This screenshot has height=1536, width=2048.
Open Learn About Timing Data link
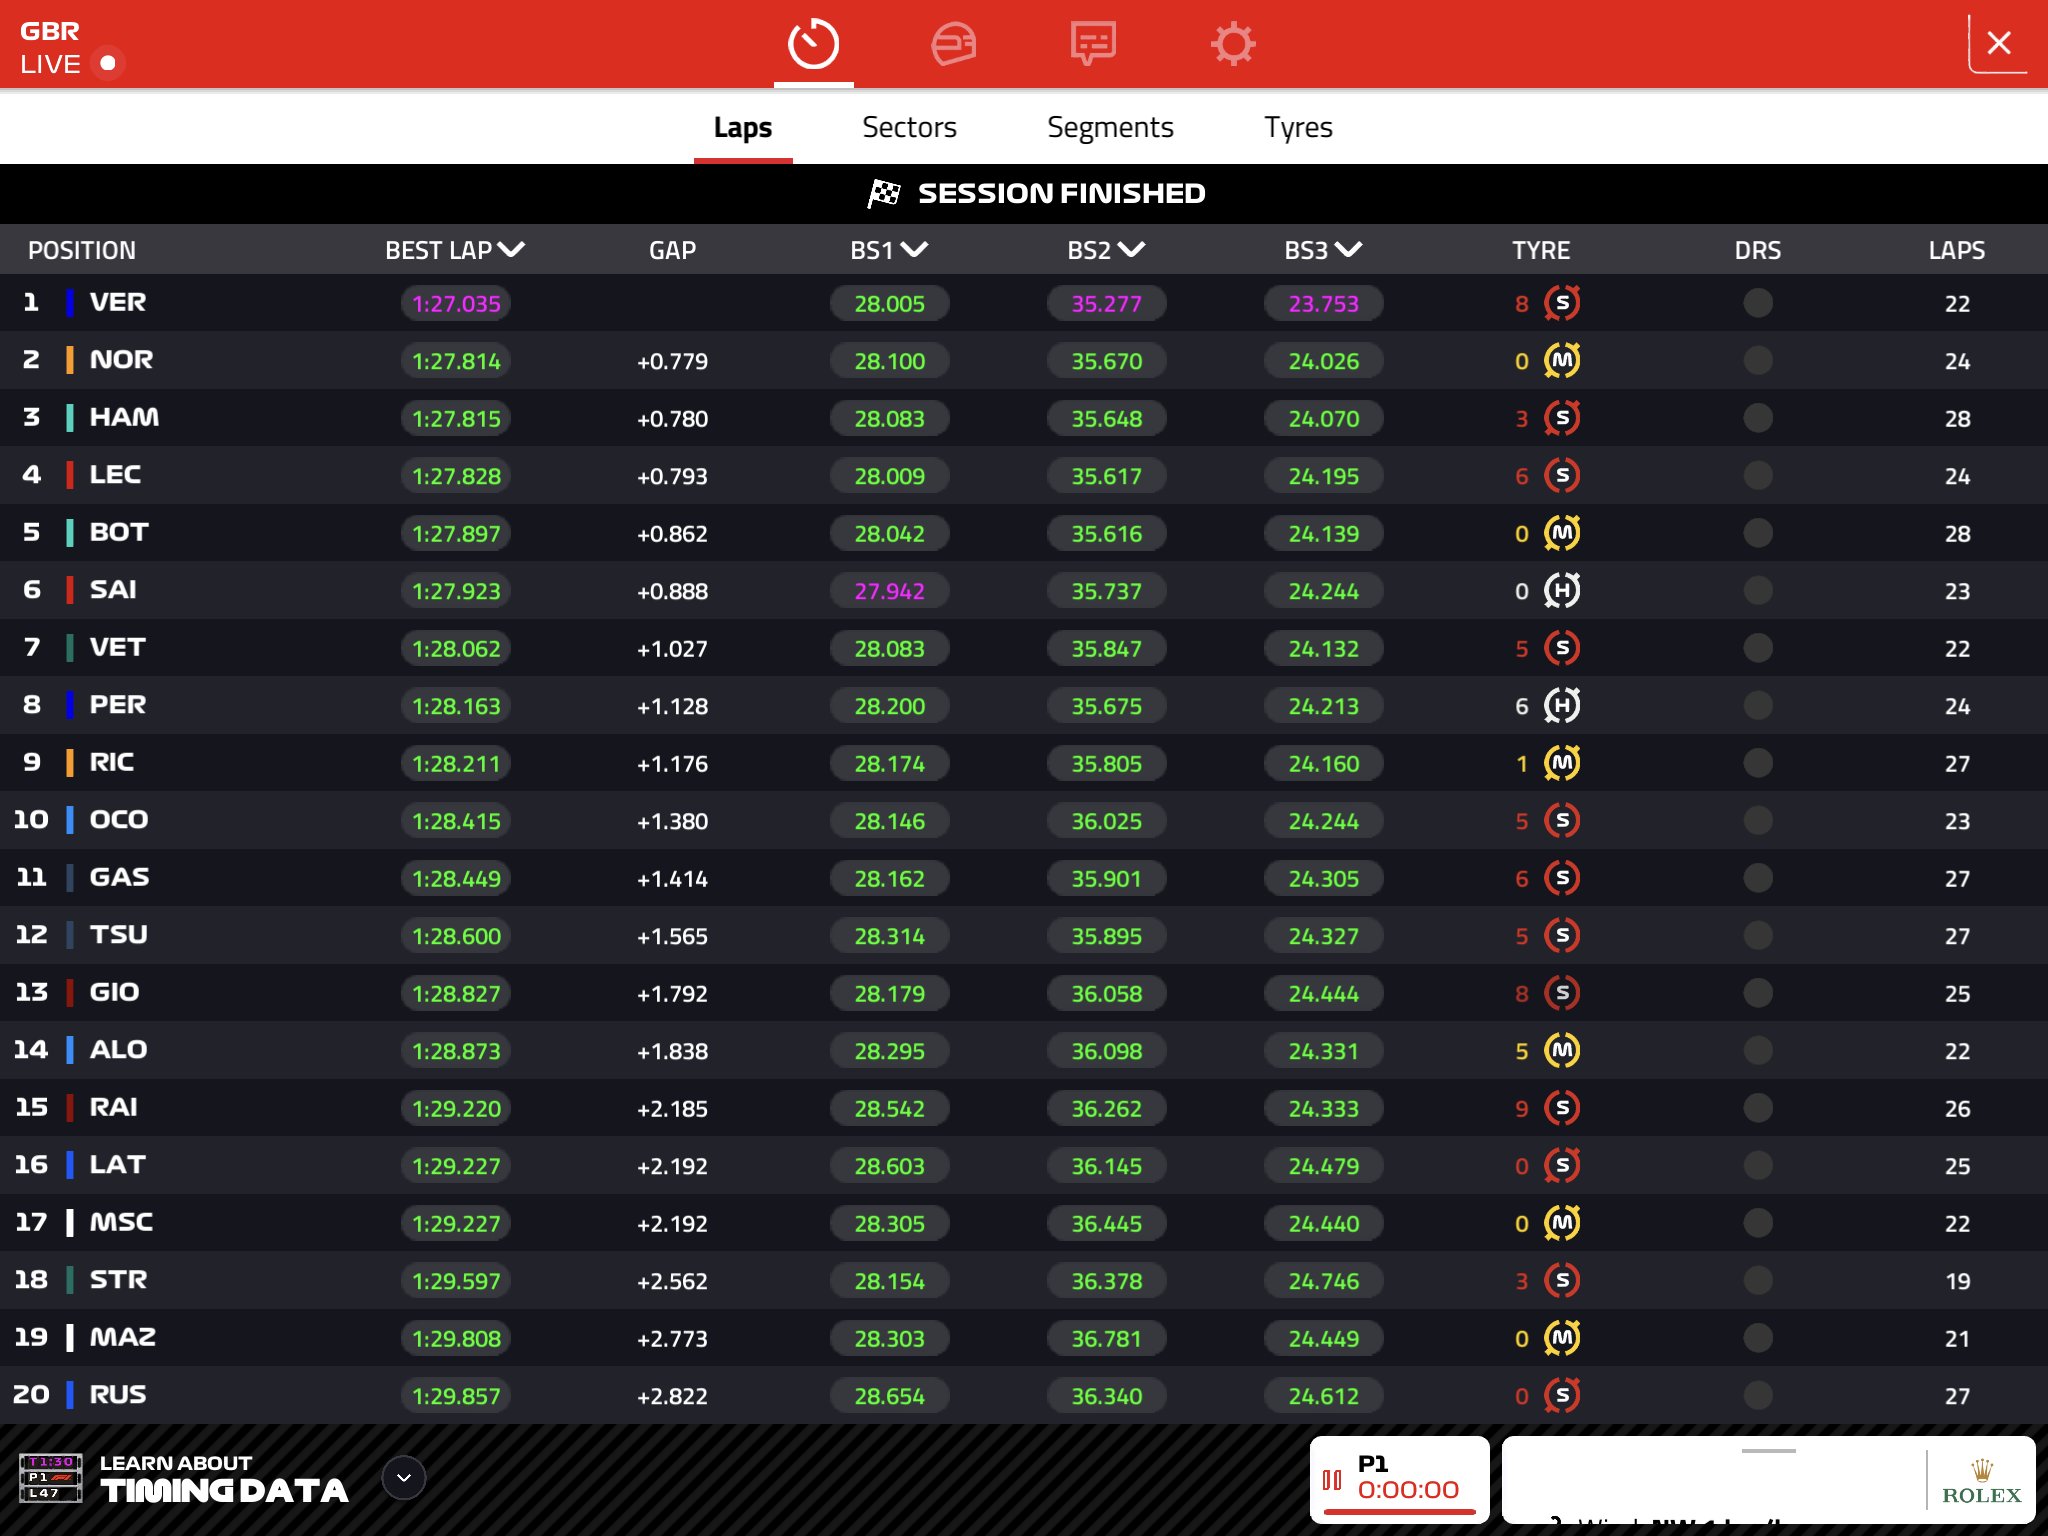224,1478
